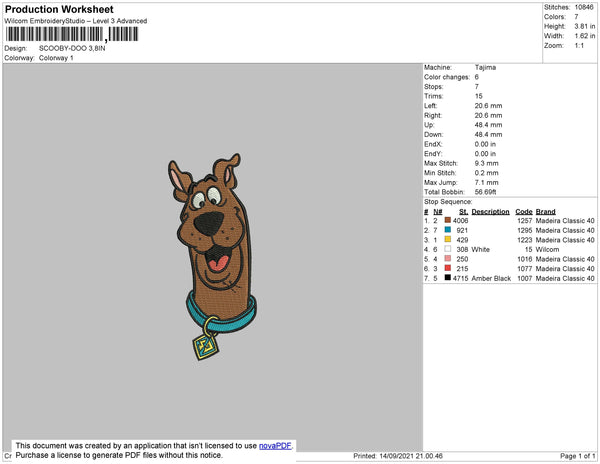Screen dimensions: 600x464
Task: Select the 'EndY:' value 0.00 in
Action: coord(485,154)
